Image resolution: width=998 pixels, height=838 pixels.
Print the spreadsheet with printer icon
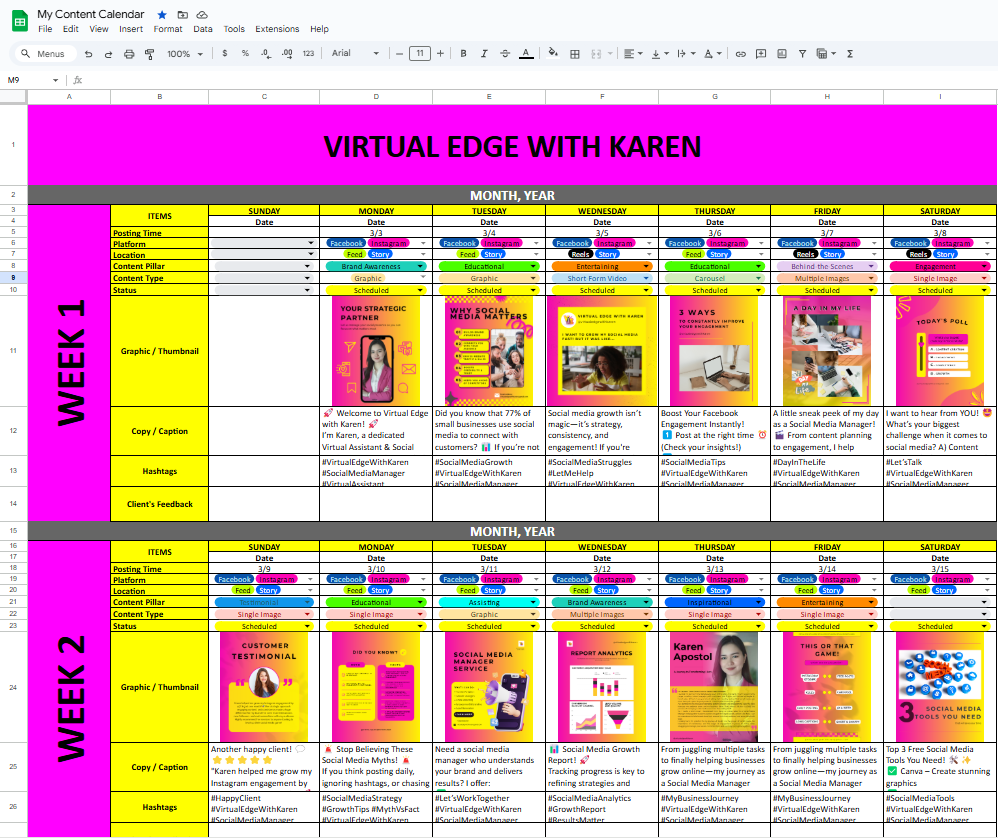pos(129,54)
